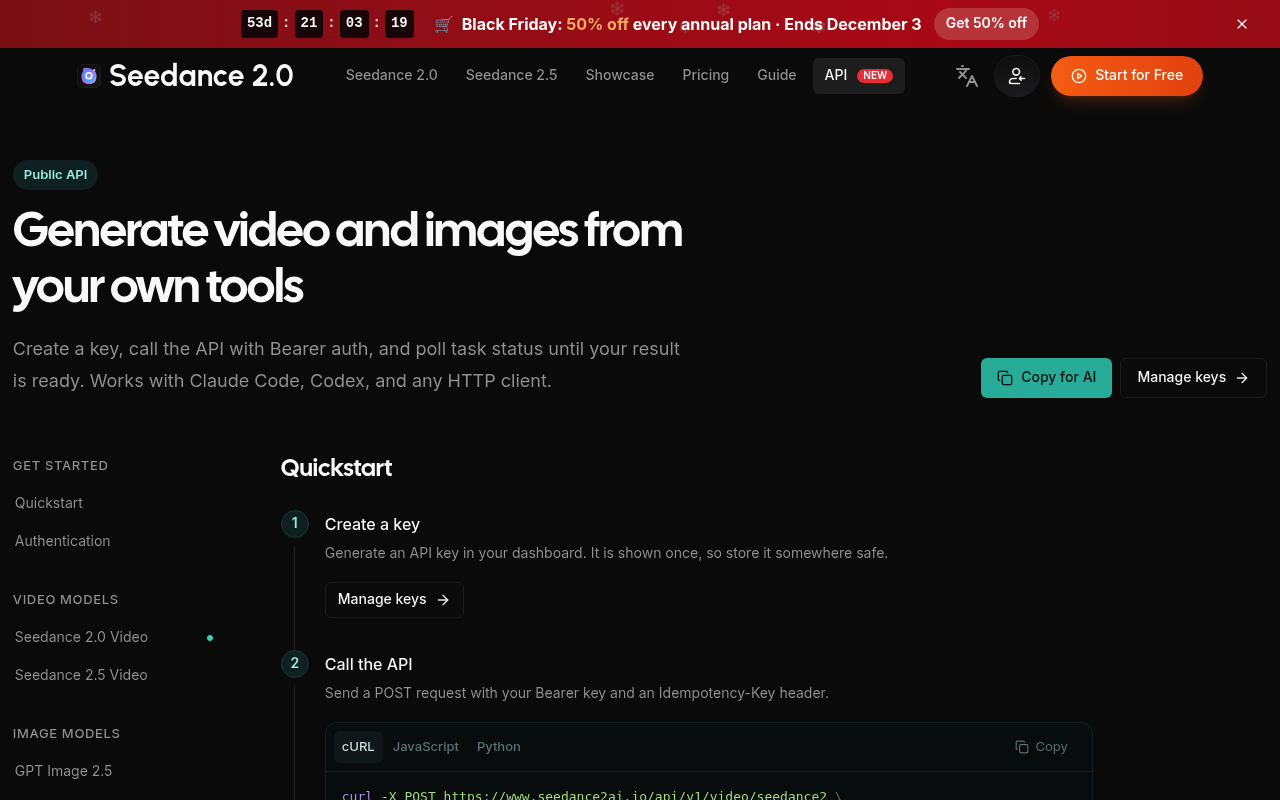Click the copy icon in code block
The height and width of the screenshot is (800, 1280).
[x=1022, y=747]
